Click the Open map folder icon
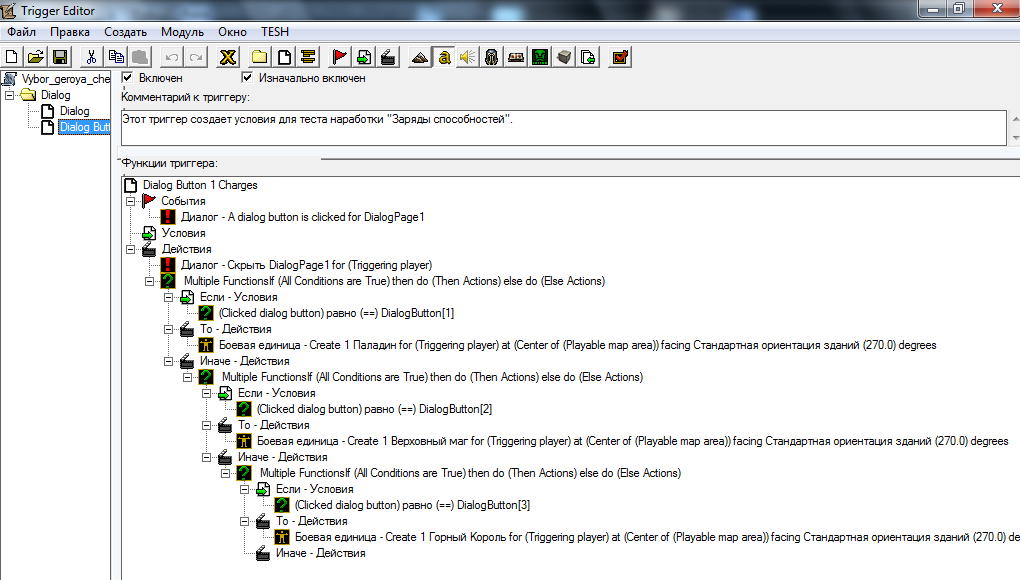Viewport: 1020px width, 580px height. point(36,57)
